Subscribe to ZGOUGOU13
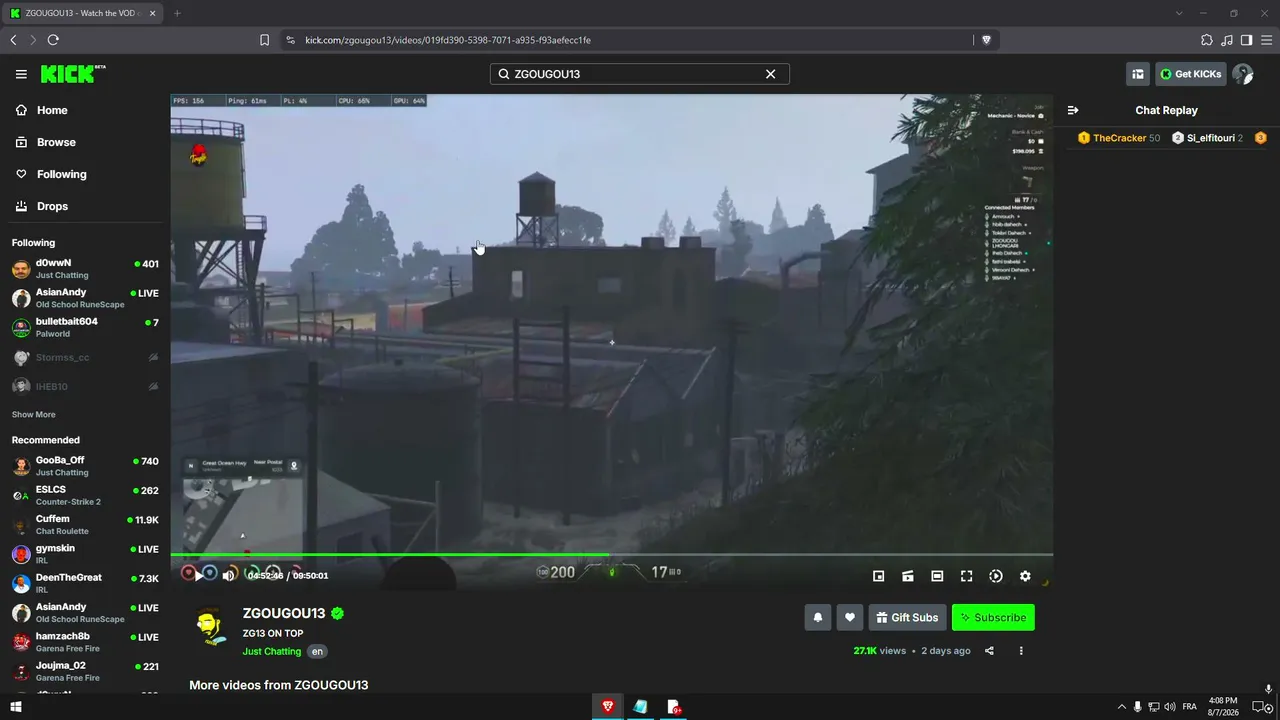The image size is (1280, 720). coord(993,617)
